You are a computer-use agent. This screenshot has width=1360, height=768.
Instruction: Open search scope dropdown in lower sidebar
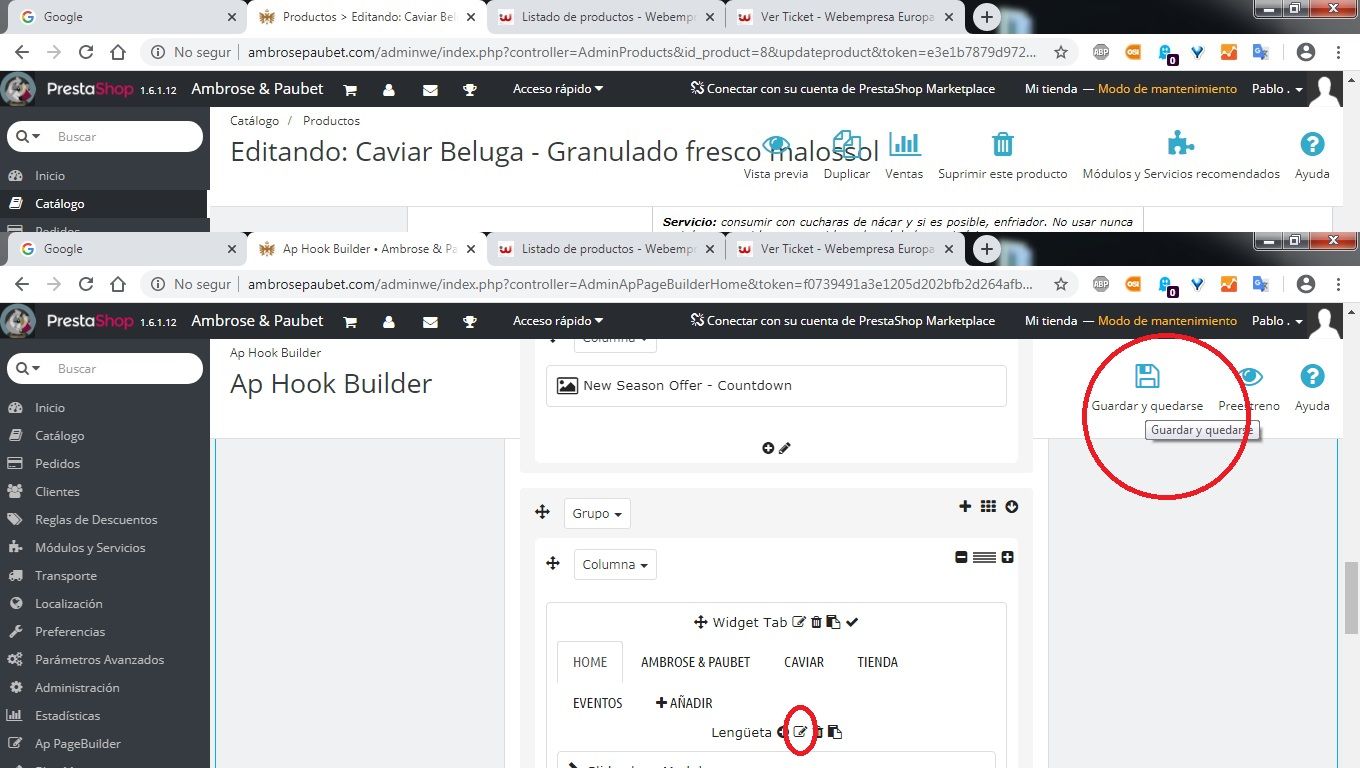(28, 368)
